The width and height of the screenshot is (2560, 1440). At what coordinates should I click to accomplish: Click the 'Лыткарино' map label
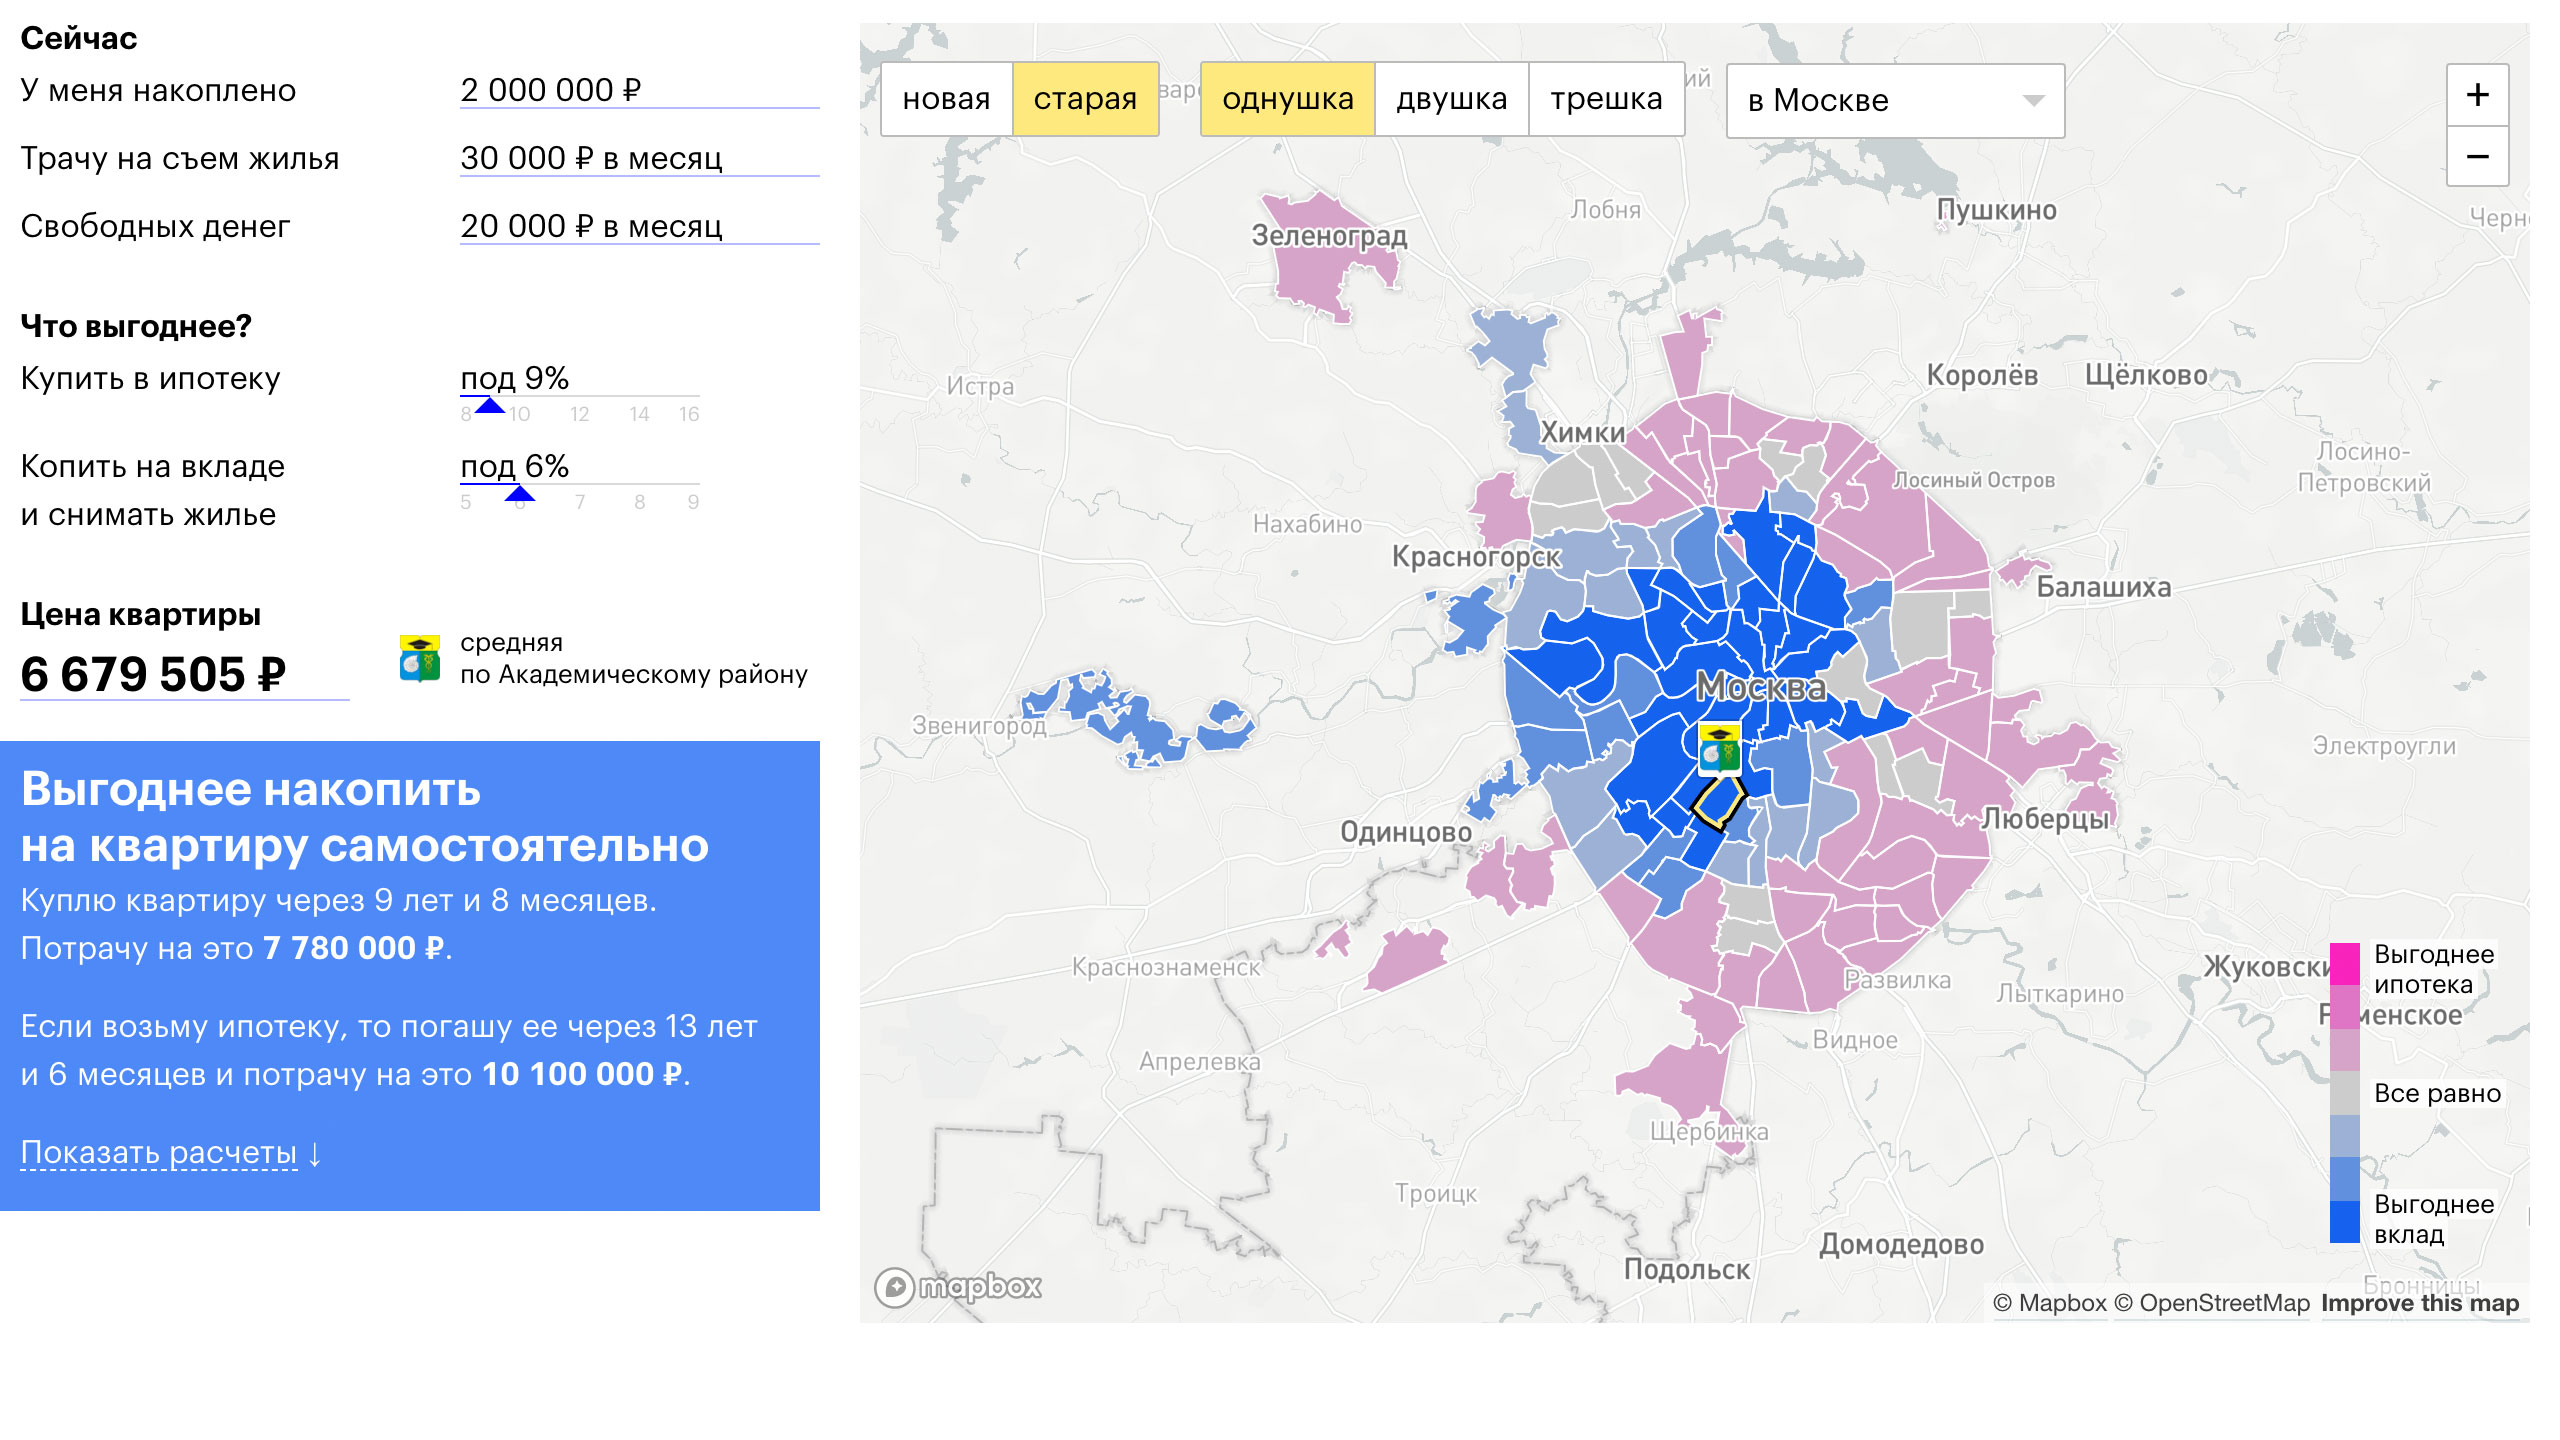[2060, 994]
